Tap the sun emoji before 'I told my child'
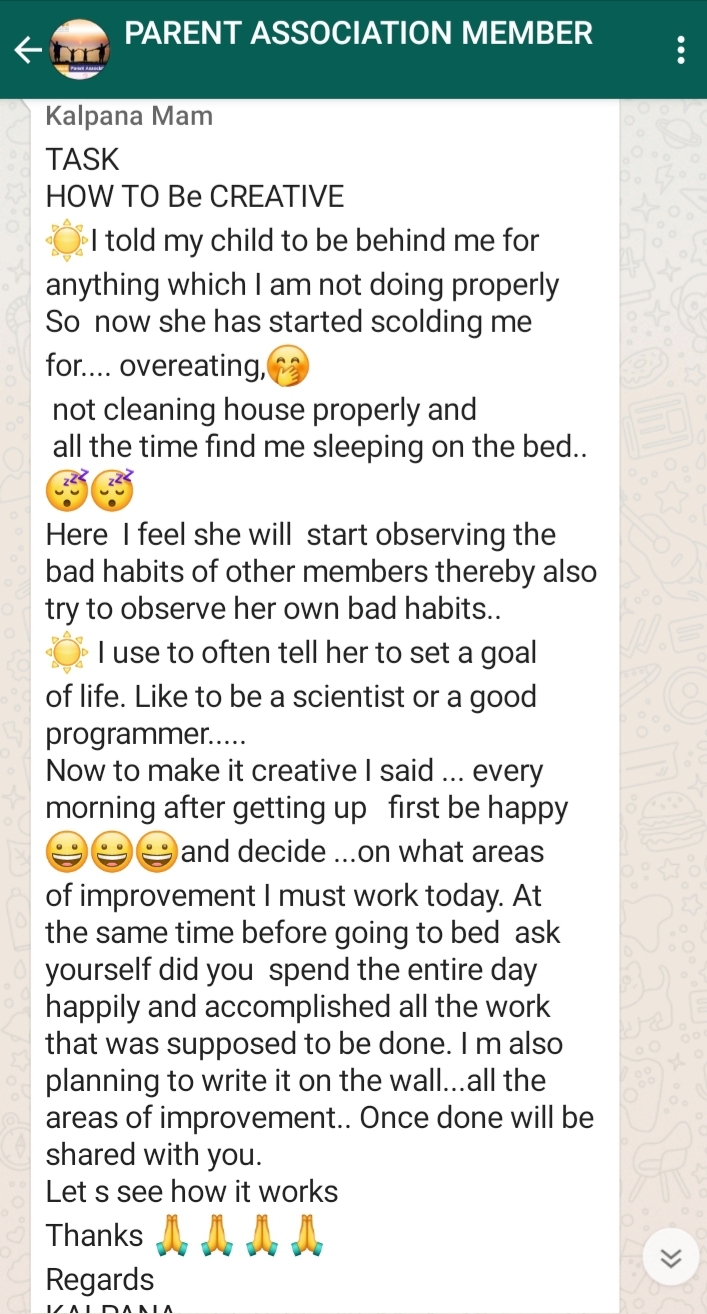This screenshot has height=1314, width=707. [x=67, y=241]
